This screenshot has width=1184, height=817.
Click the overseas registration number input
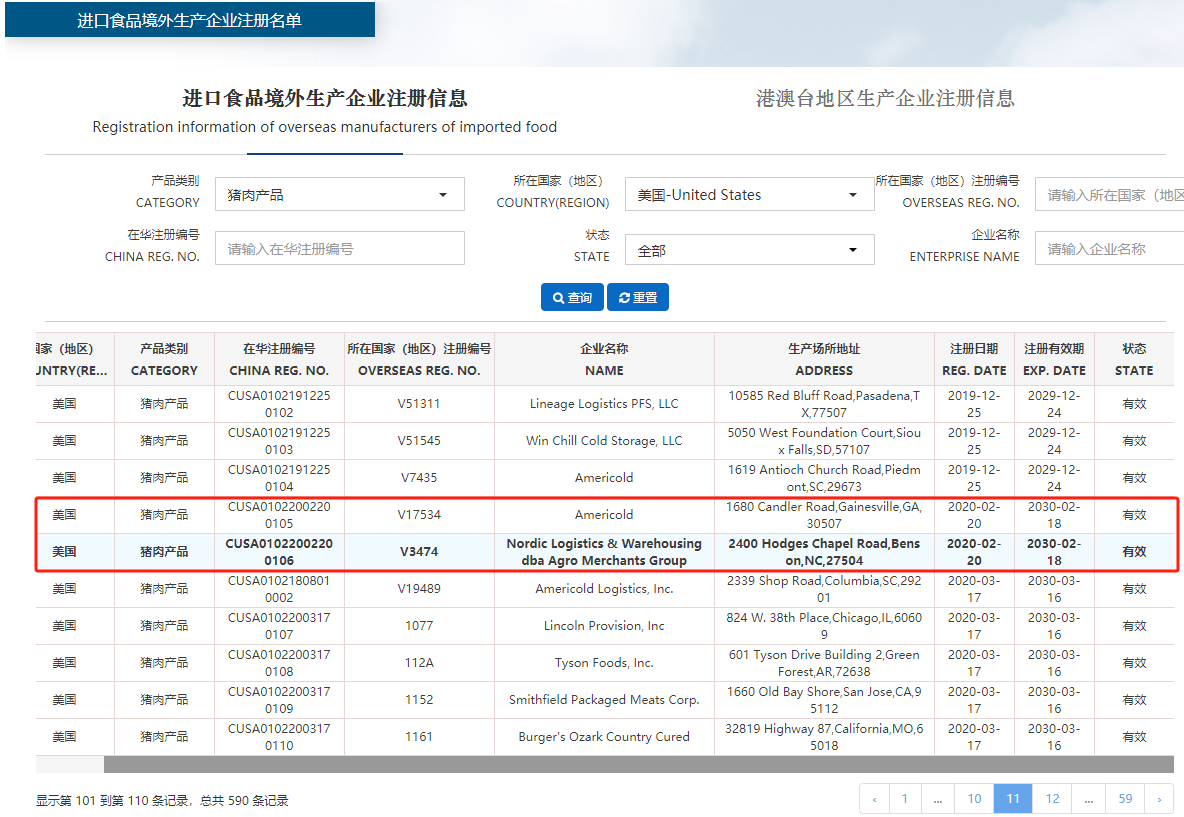(x=1108, y=195)
